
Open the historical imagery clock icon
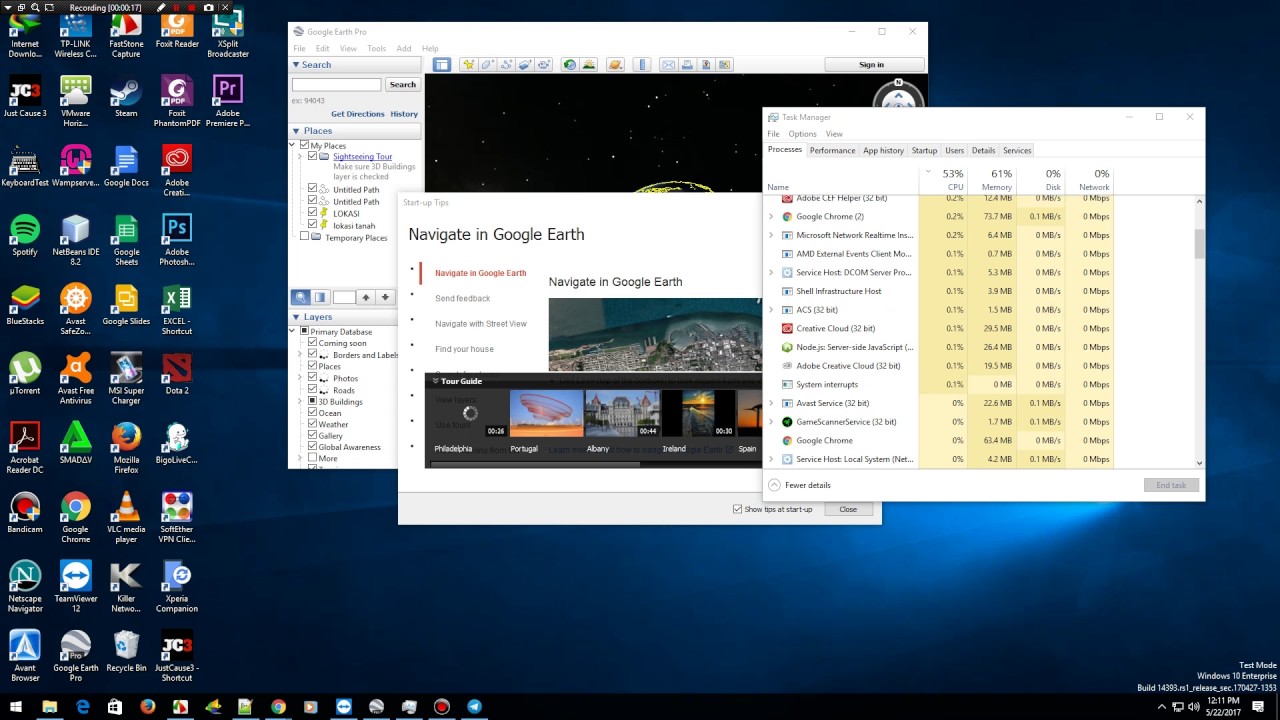click(570, 65)
